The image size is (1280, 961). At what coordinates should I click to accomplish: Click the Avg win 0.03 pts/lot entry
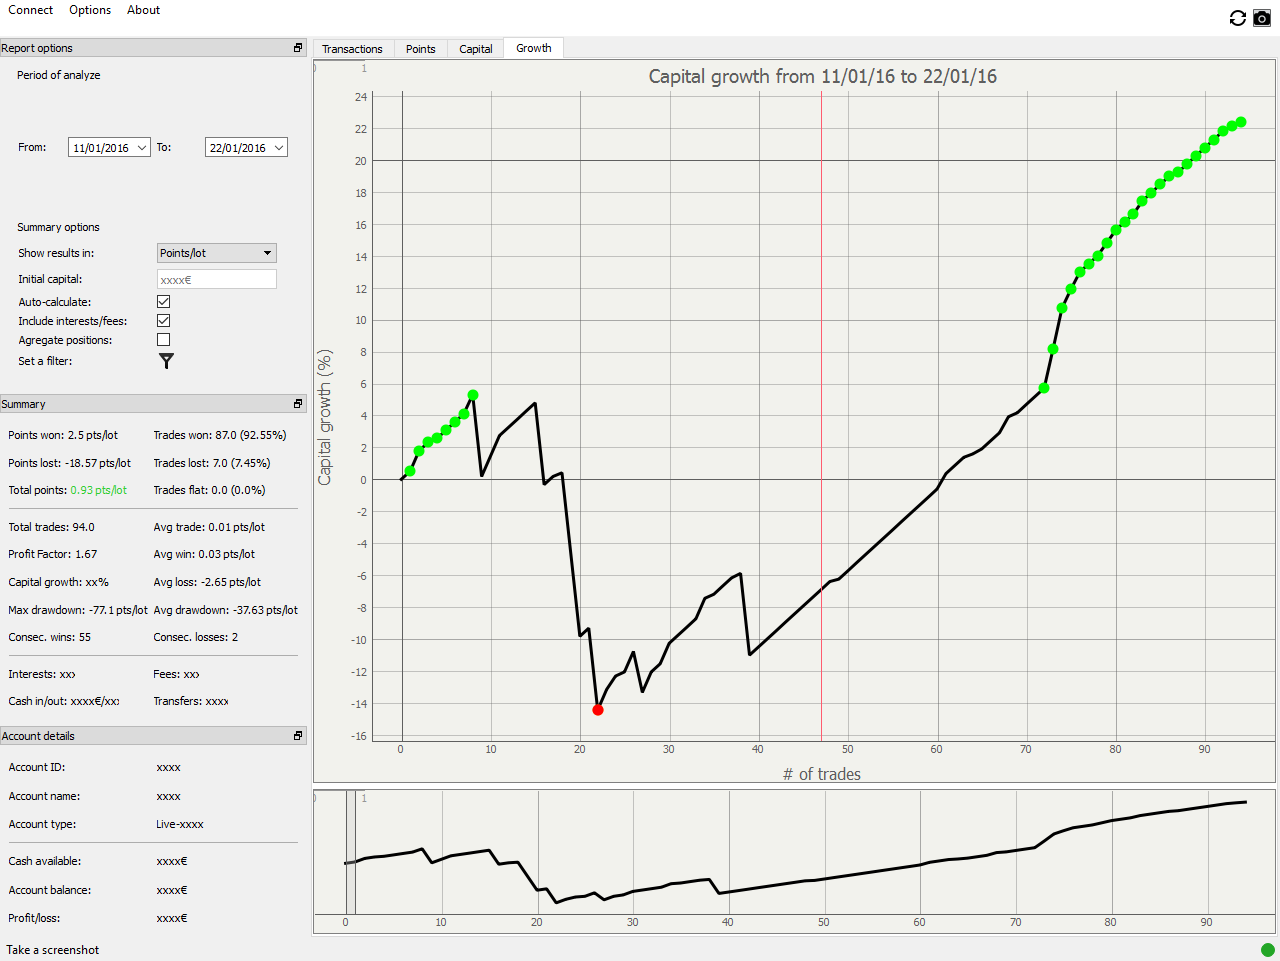click(204, 554)
